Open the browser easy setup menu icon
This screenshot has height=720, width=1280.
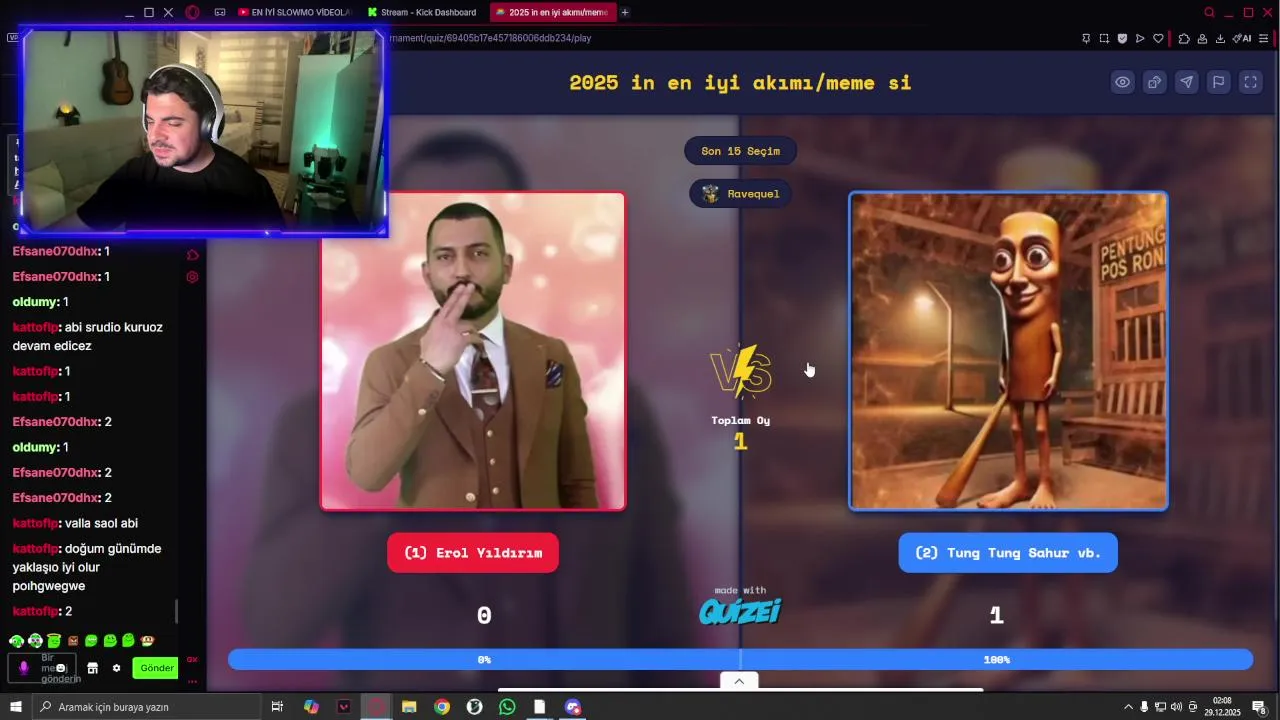(x=1264, y=38)
